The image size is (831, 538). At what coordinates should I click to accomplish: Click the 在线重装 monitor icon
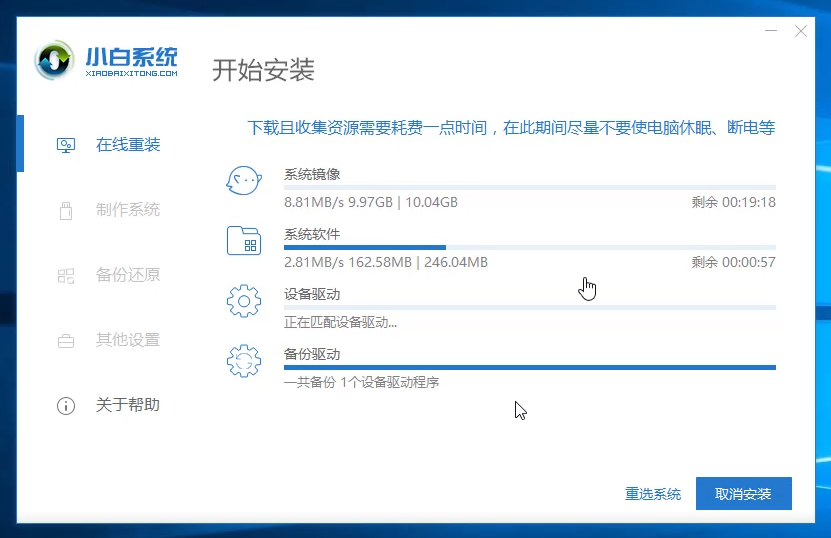66,145
